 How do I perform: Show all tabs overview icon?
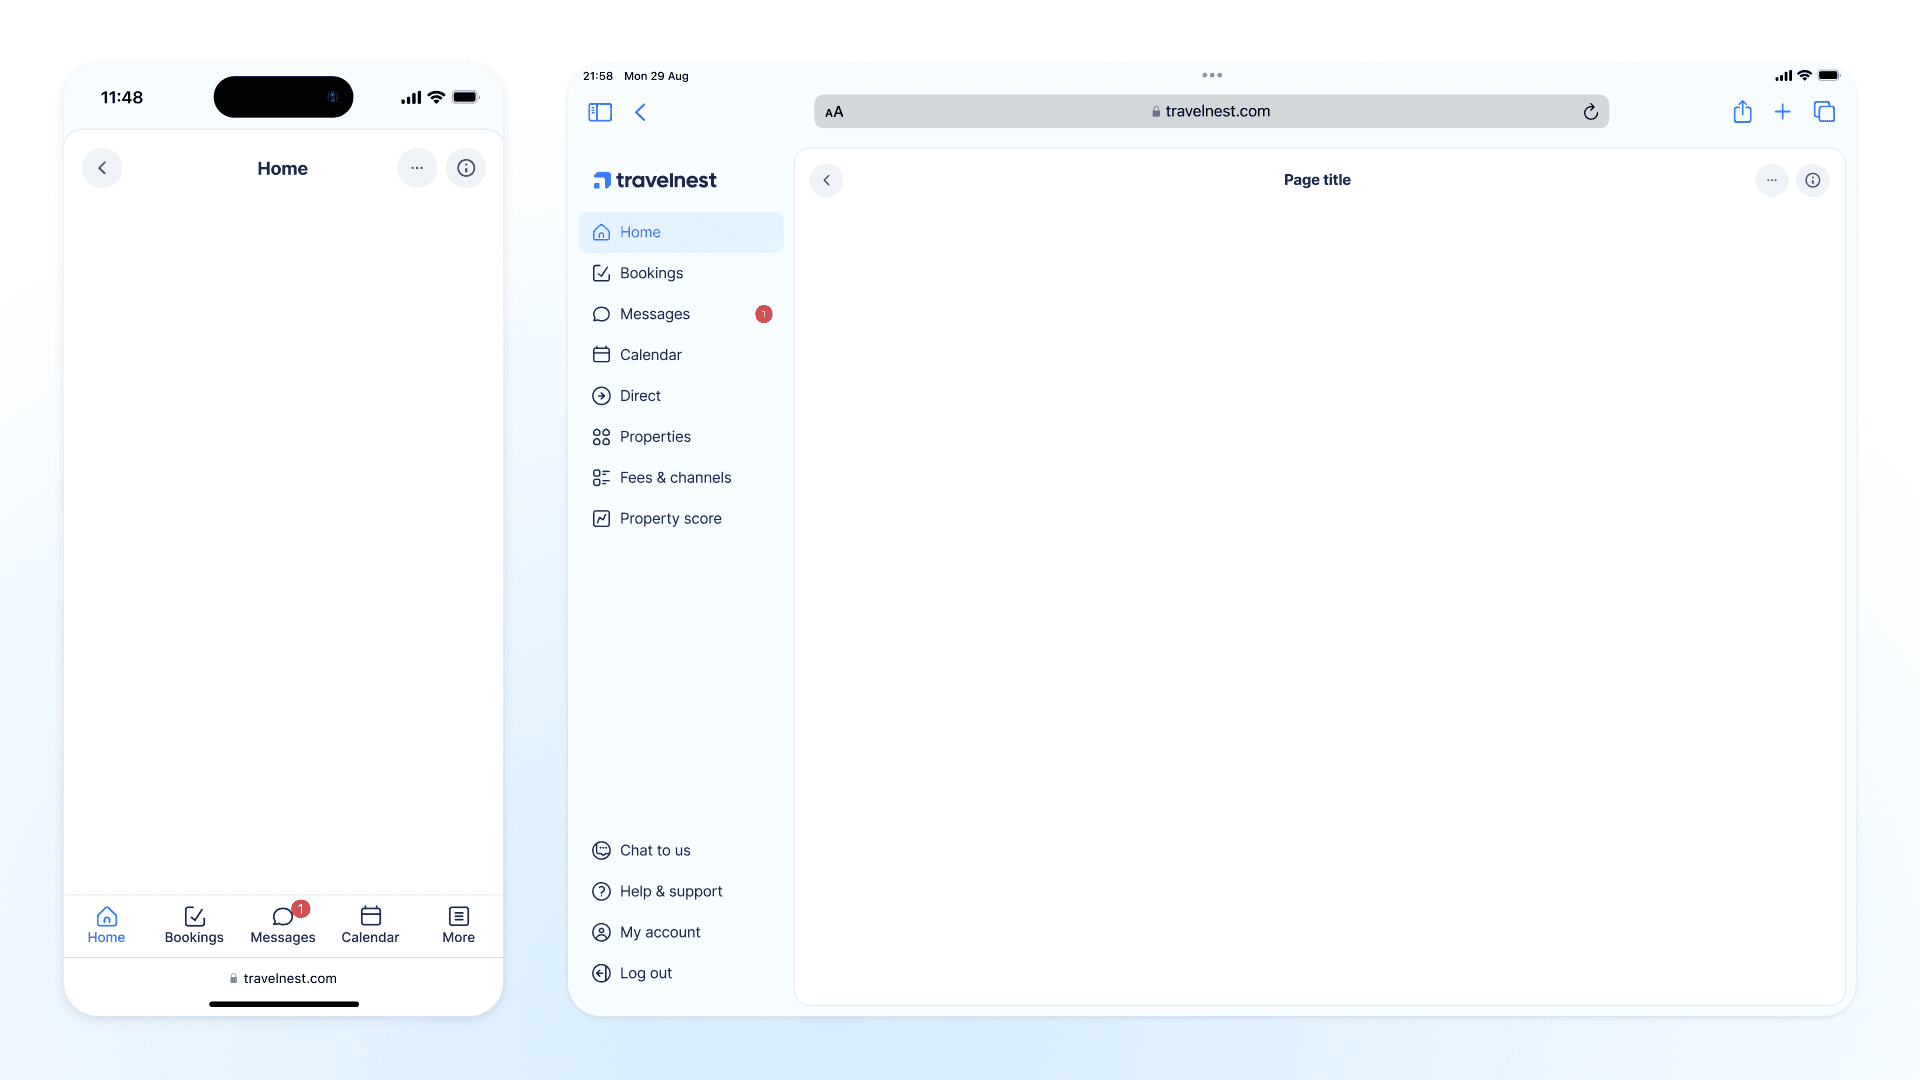pos(1824,112)
